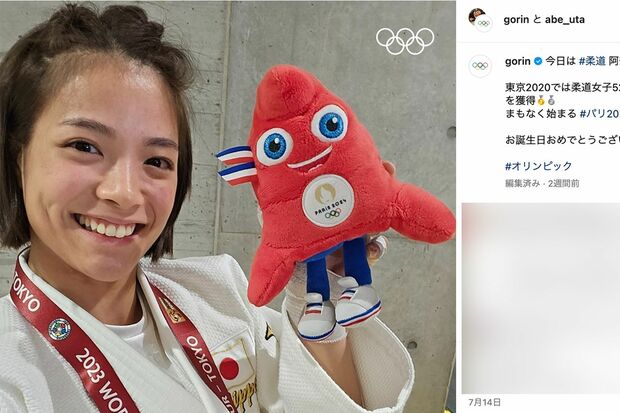Open gorin username link in the caption
Viewport: 620px width, 413px height.
pyautogui.click(x=518, y=61)
